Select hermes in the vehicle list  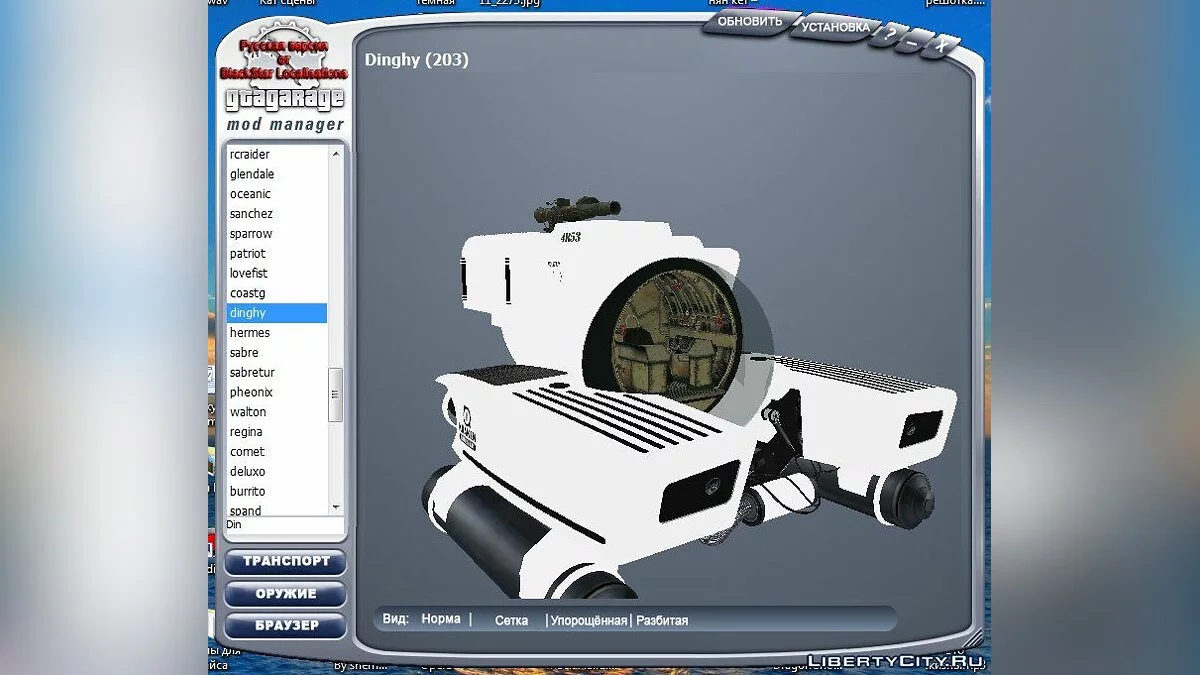tap(250, 333)
